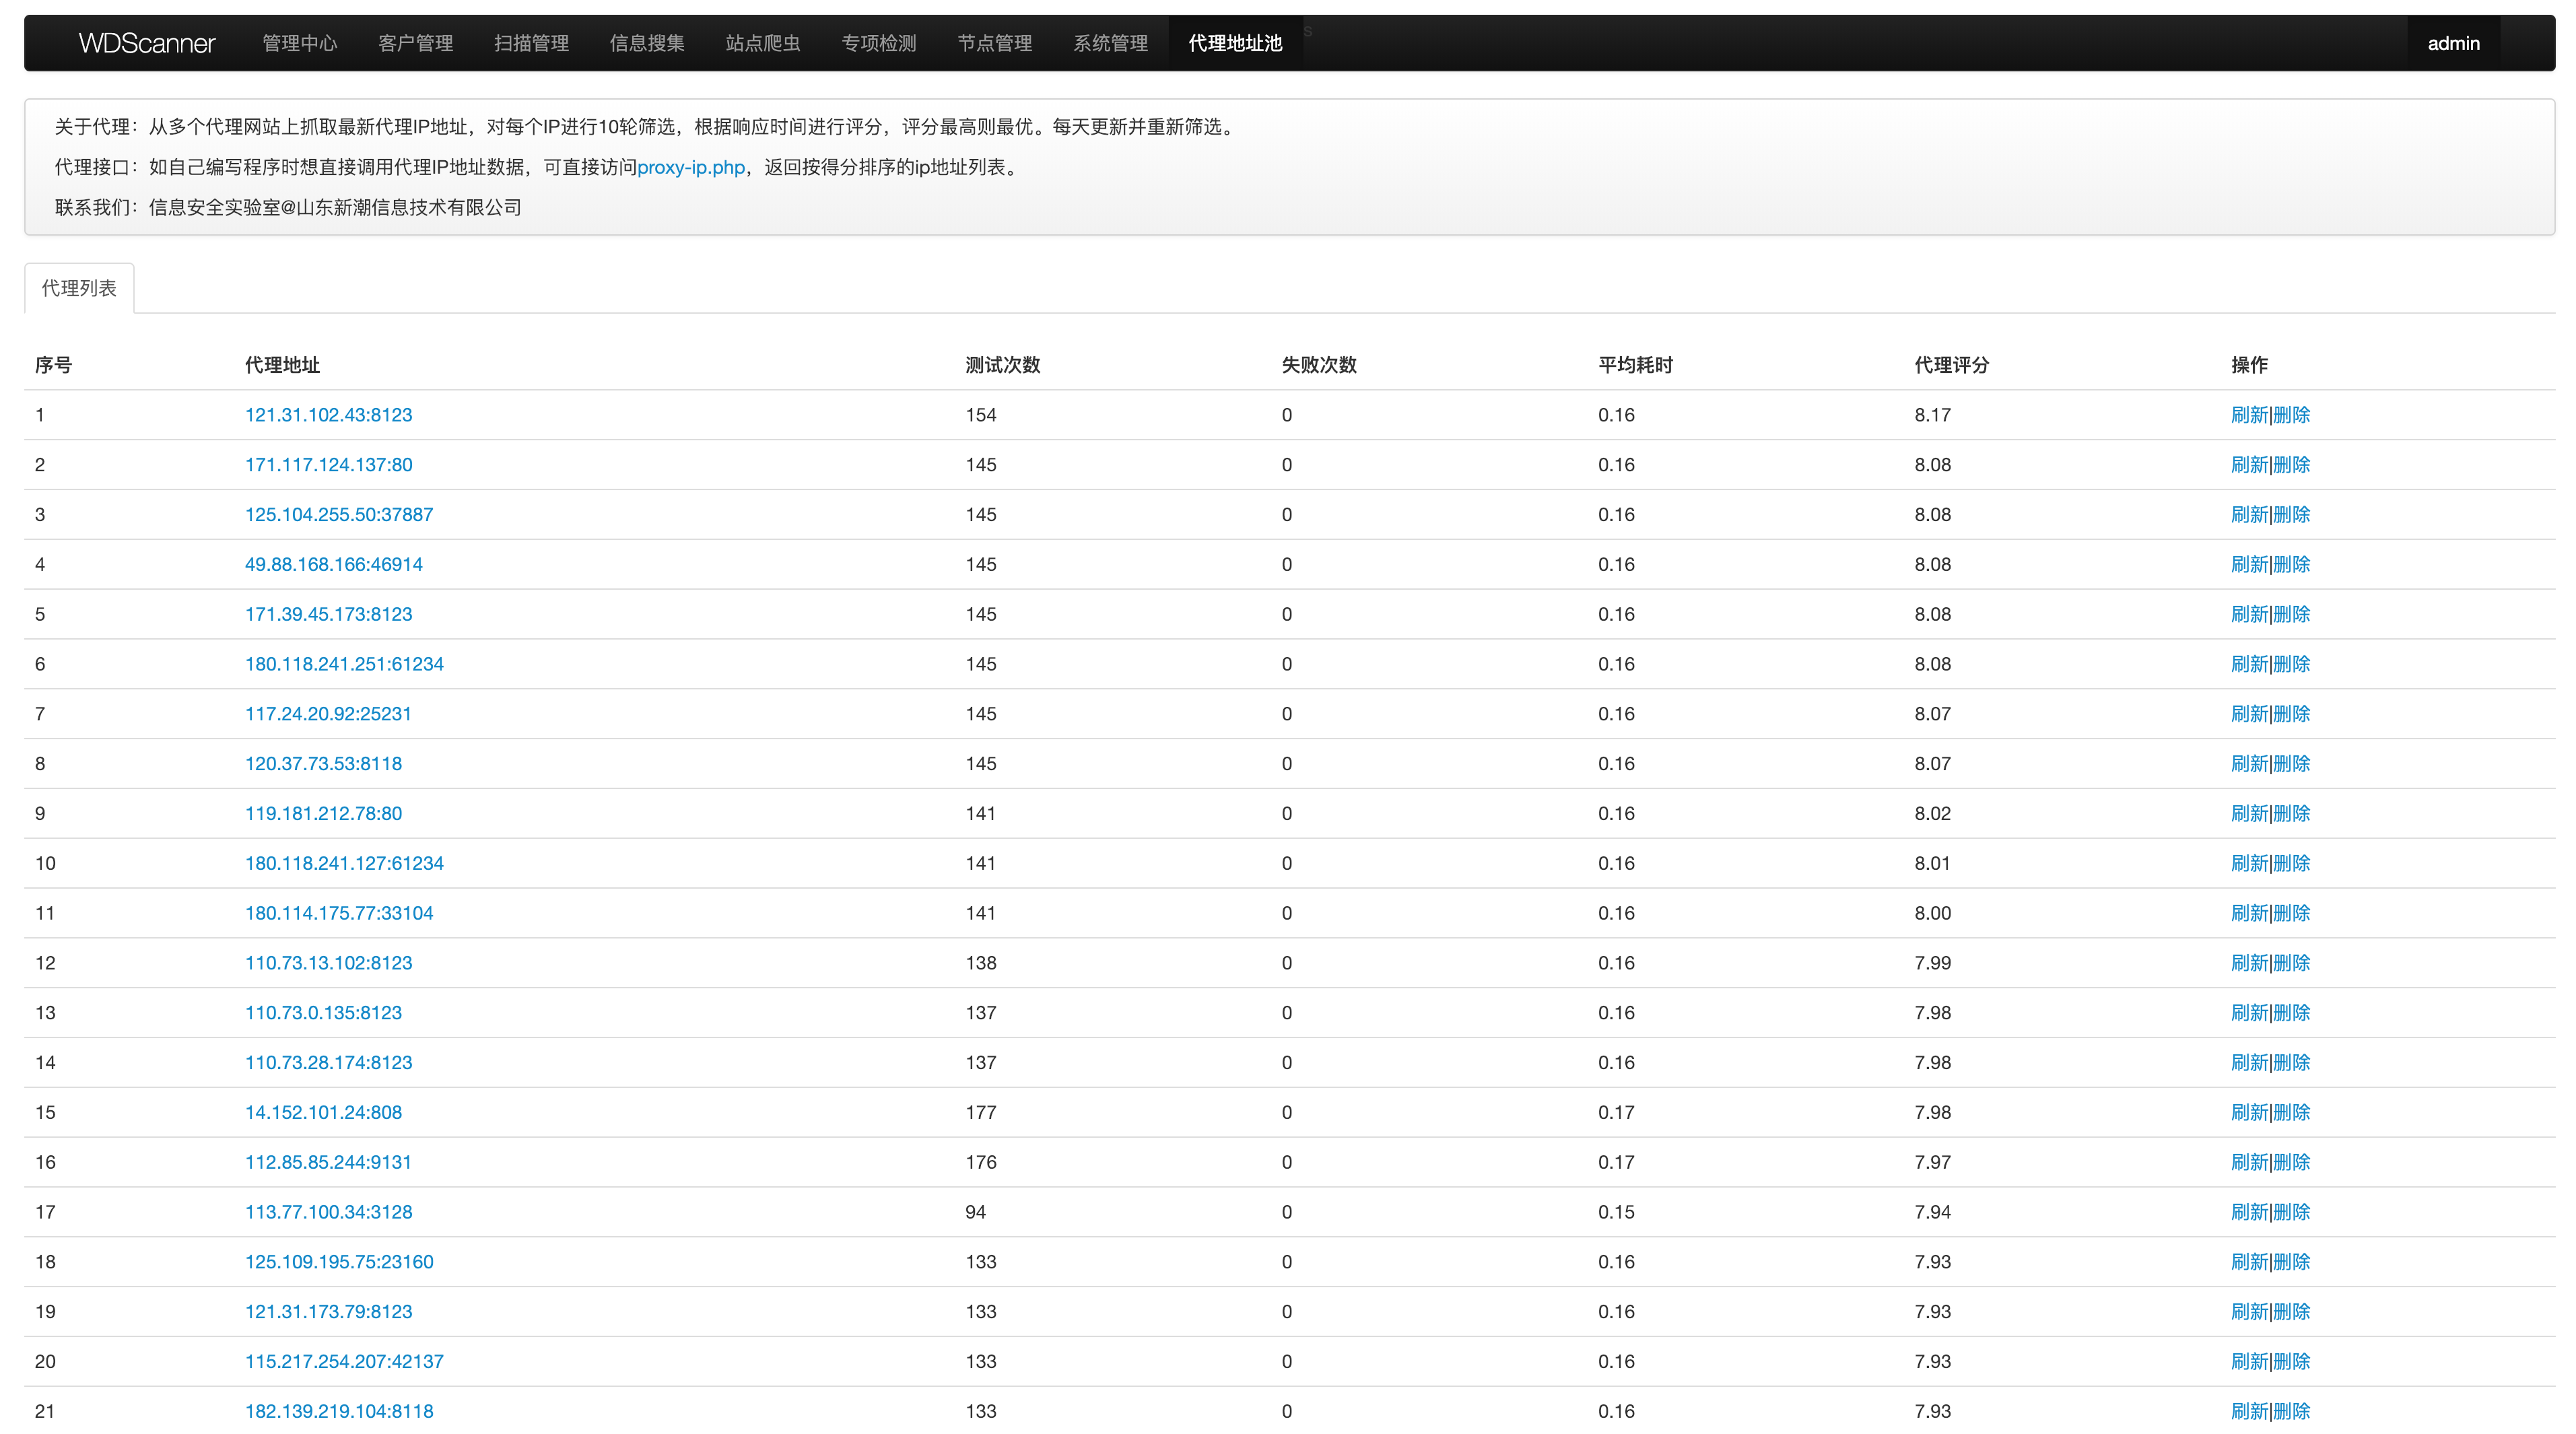Open the 信息搜集 navigation item
The height and width of the screenshot is (1434, 2576).
(x=647, y=43)
